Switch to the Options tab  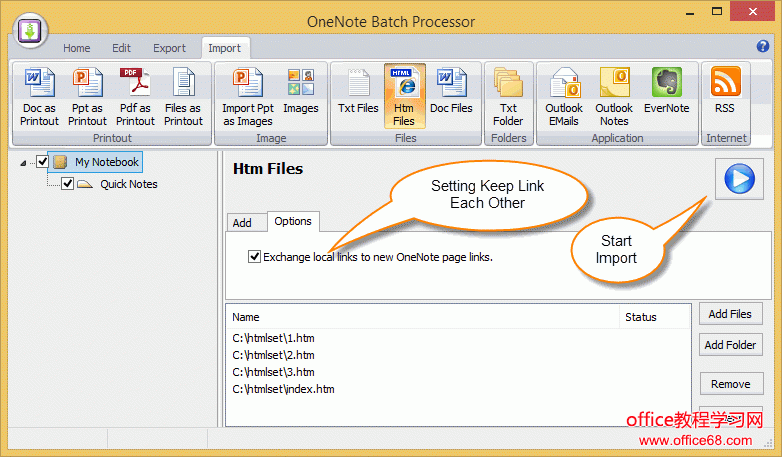coord(293,221)
